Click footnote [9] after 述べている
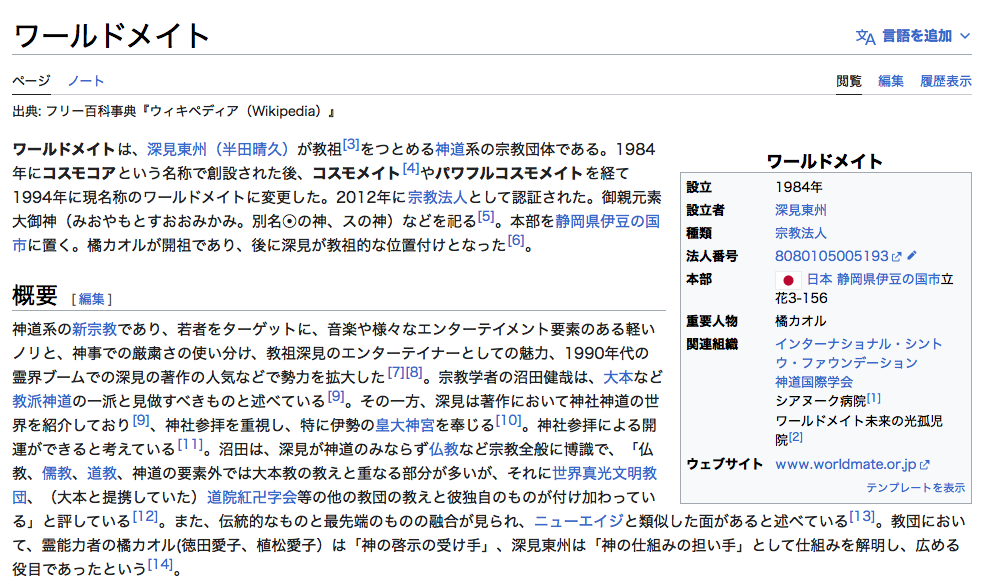This screenshot has width=982, height=586. coord(336,396)
